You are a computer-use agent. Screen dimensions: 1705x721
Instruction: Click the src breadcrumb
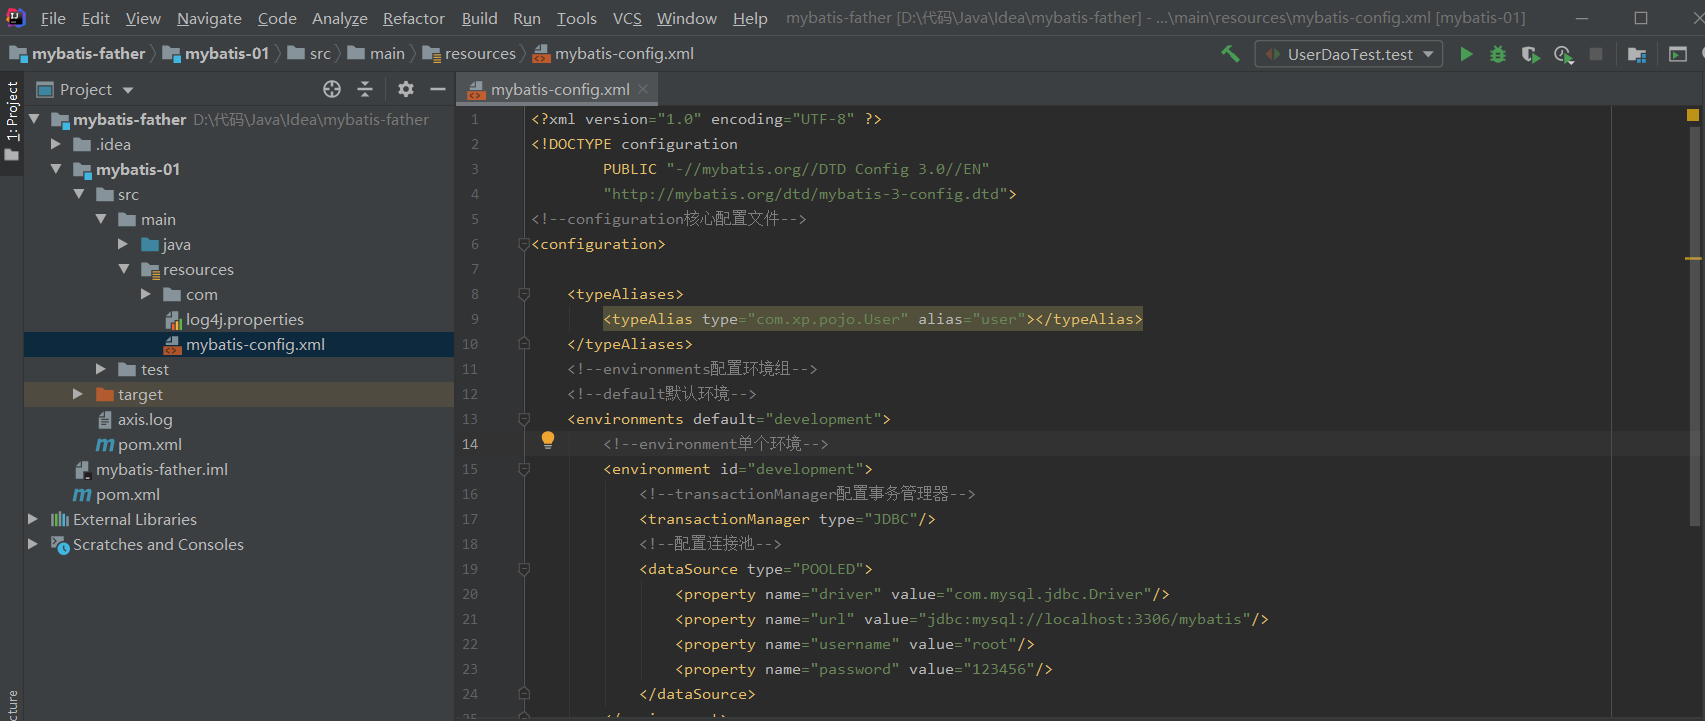(309, 54)
